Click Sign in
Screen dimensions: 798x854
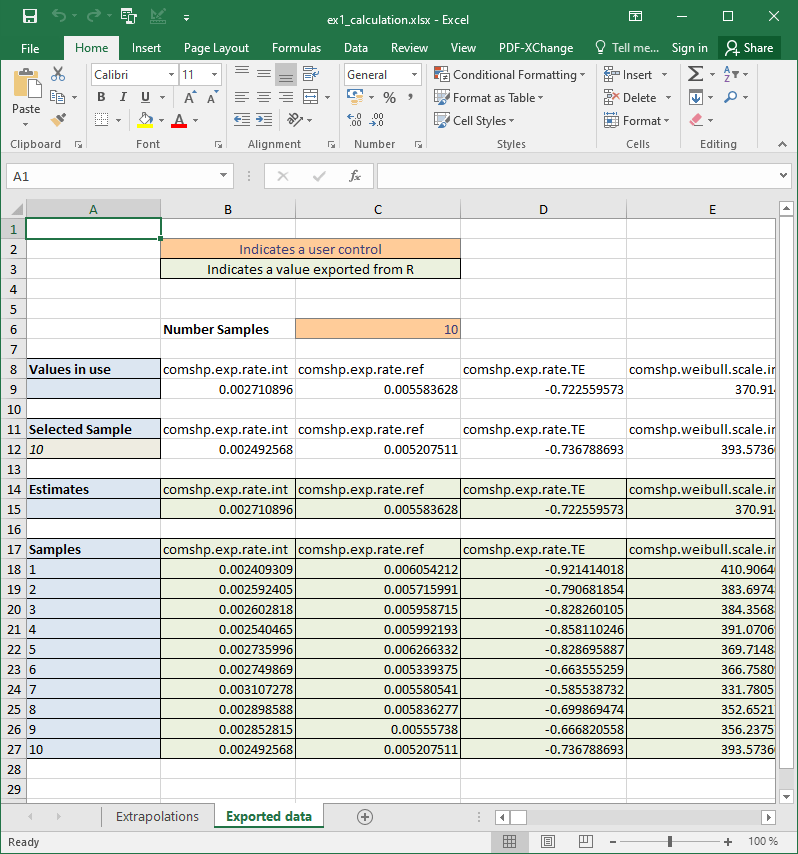pos(689,48)
